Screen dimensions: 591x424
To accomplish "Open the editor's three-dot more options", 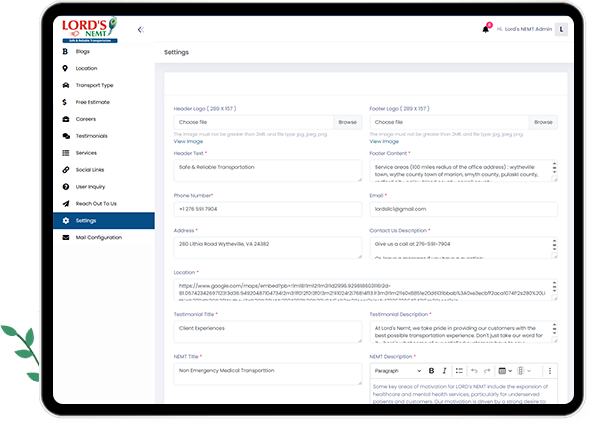I will click(550, 371).
